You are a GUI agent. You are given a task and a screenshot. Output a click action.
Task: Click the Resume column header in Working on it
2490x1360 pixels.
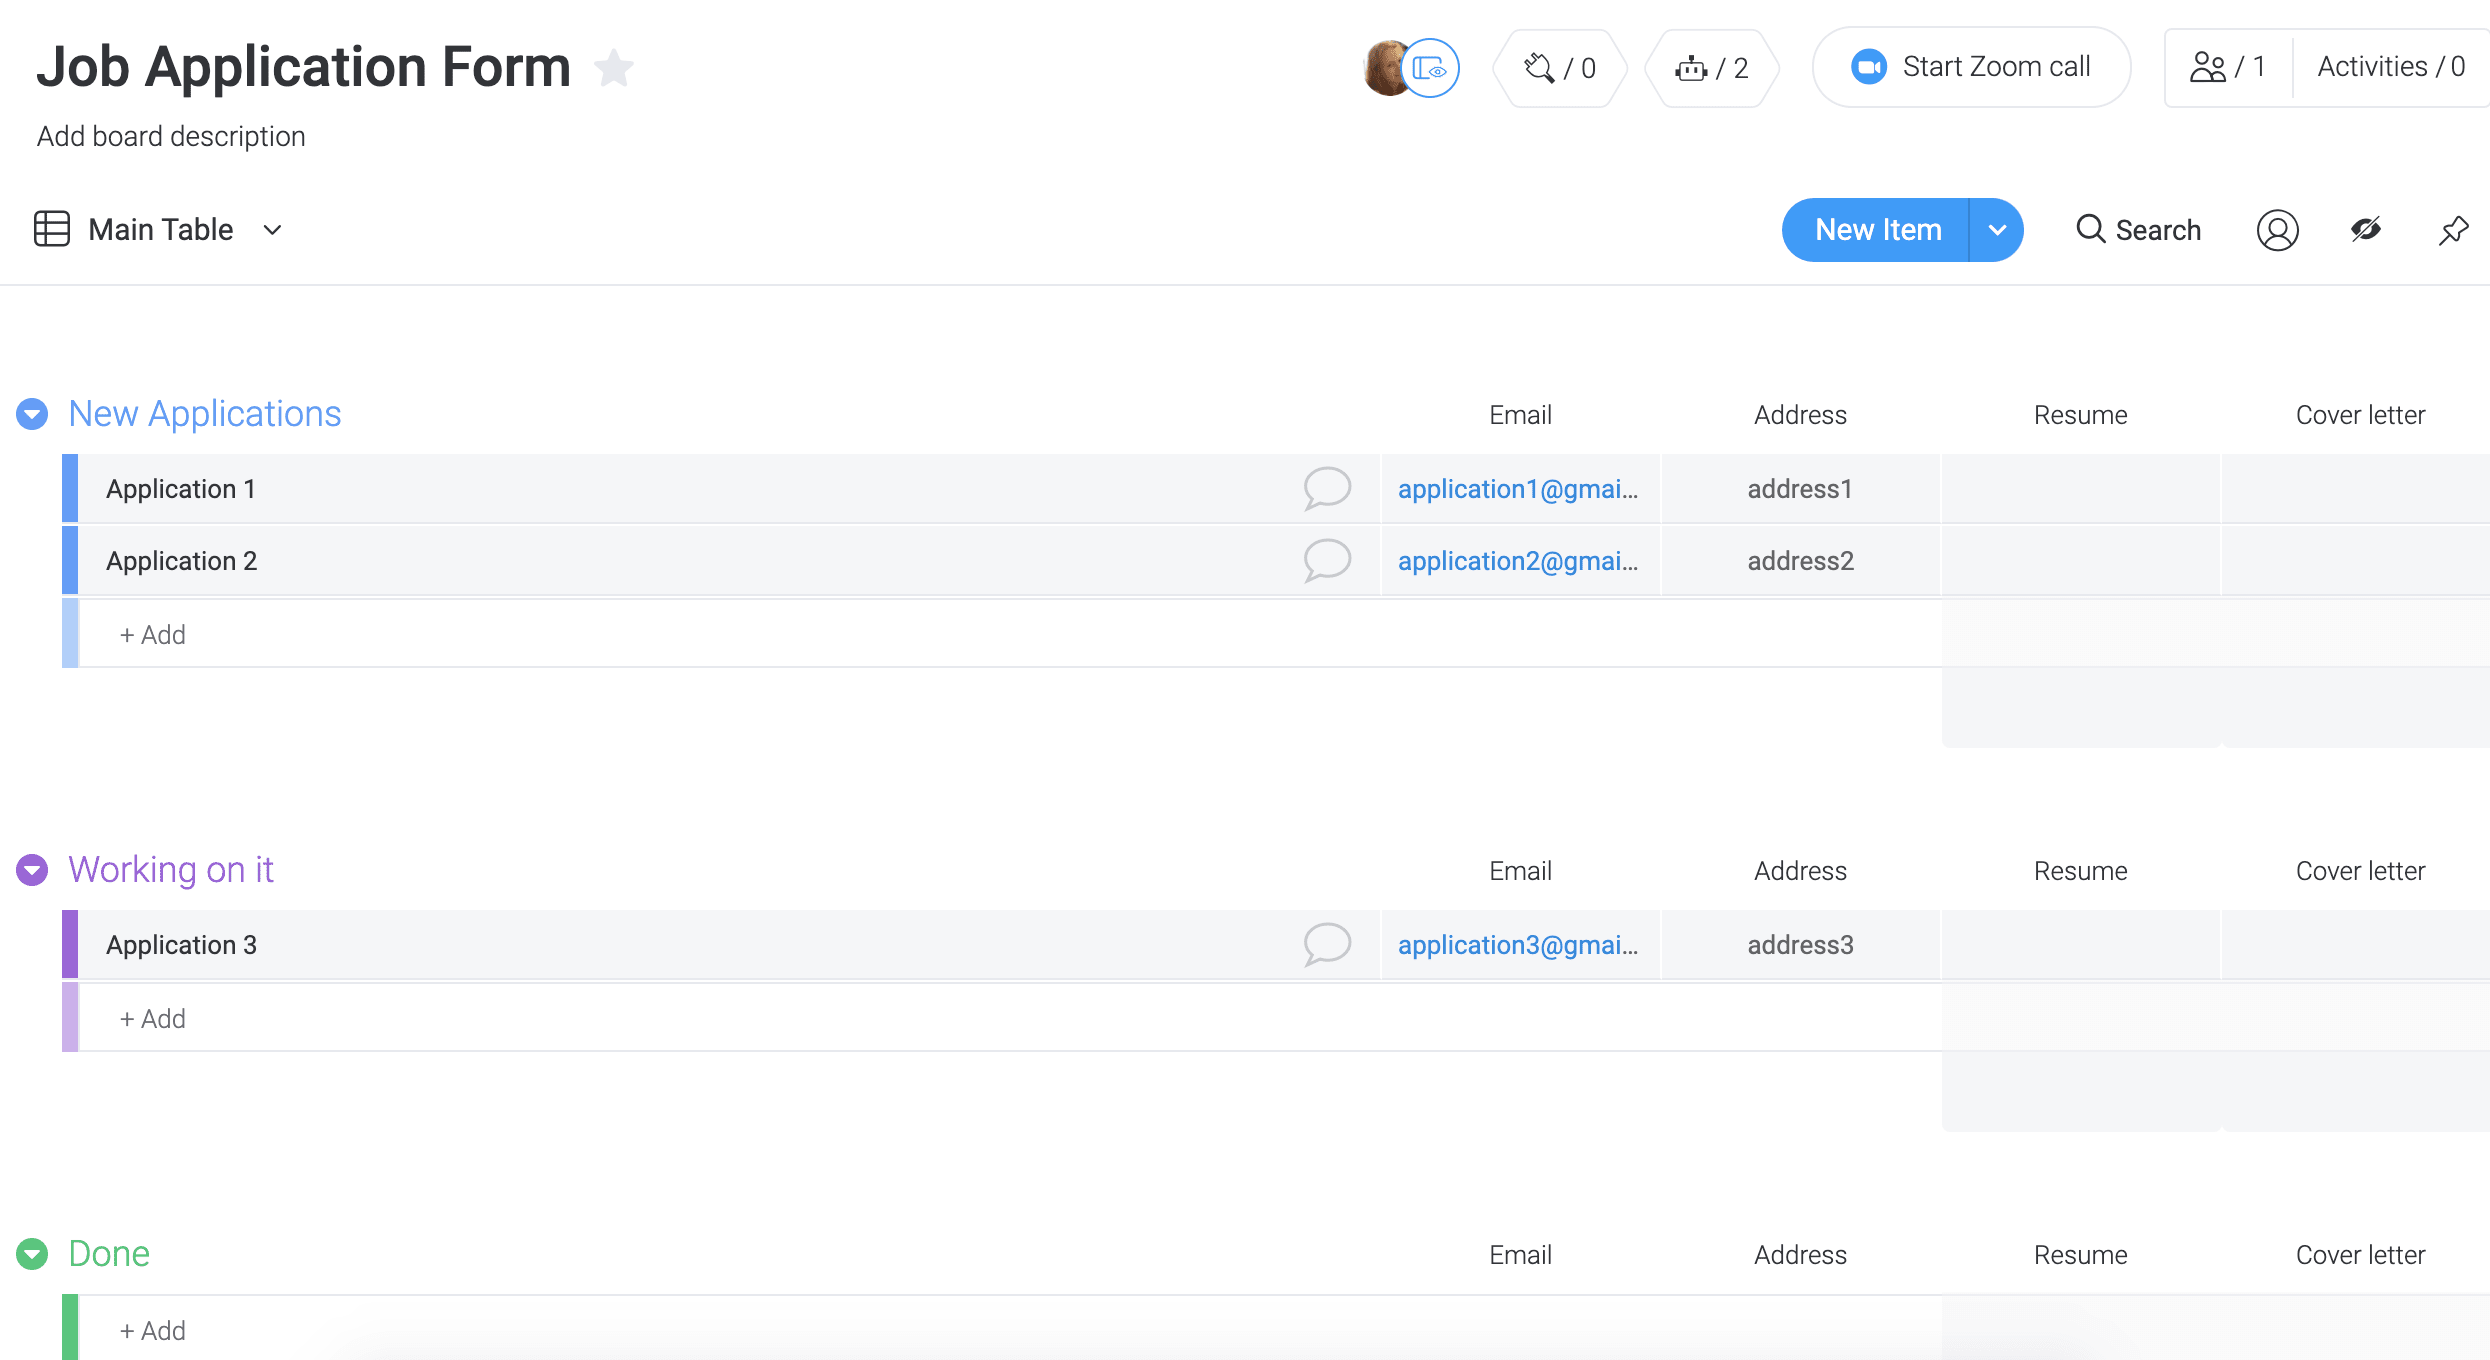pyautogui.click(x=2080, y=871)
